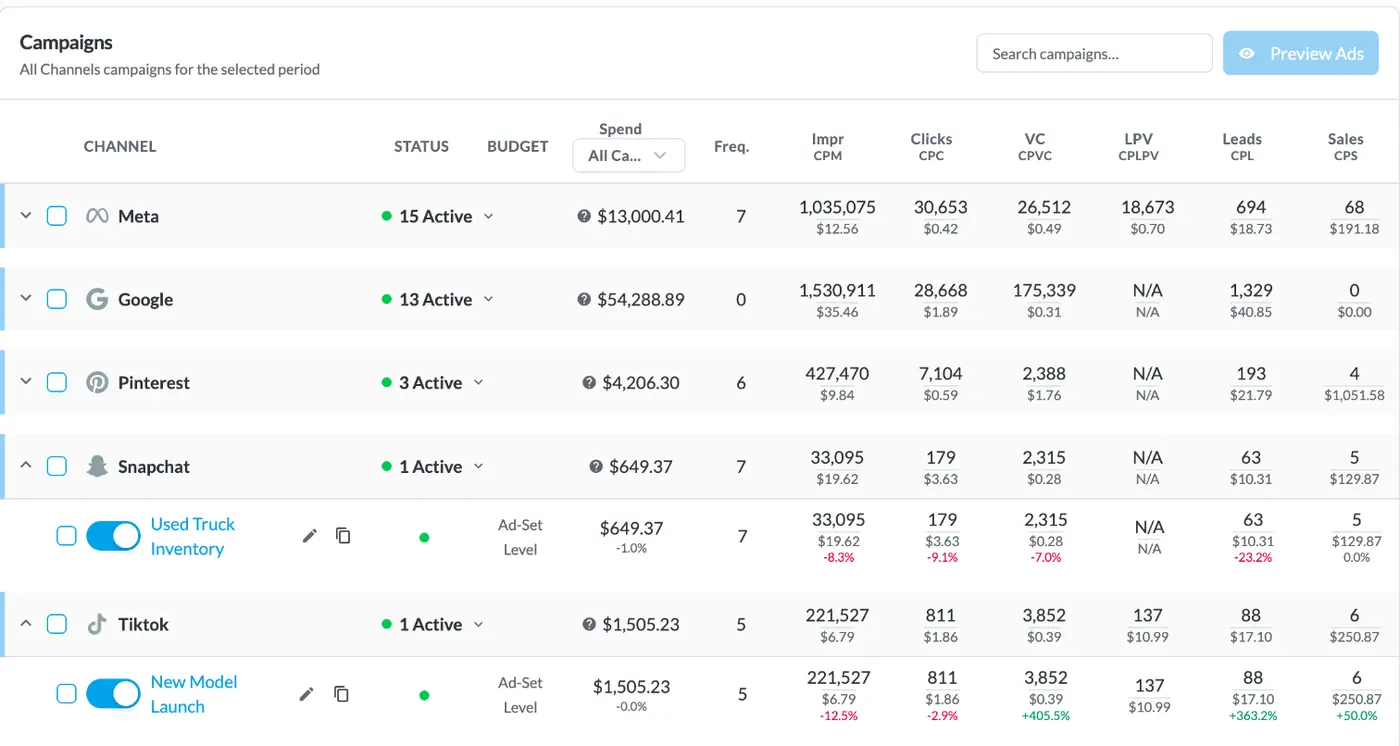Click help icon beside Pinterest spend $4,206.30
The height and width of the screenshot is (746, 1400).
(x=589, y=382)
